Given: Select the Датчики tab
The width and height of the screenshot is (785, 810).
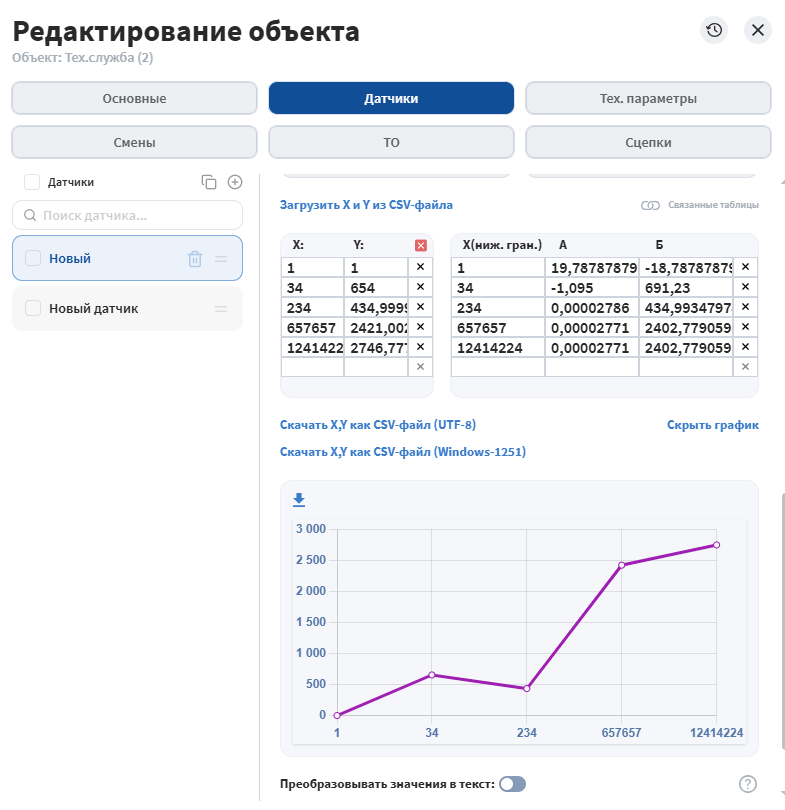Looking at the screenshot, I should tap(391, 98).
